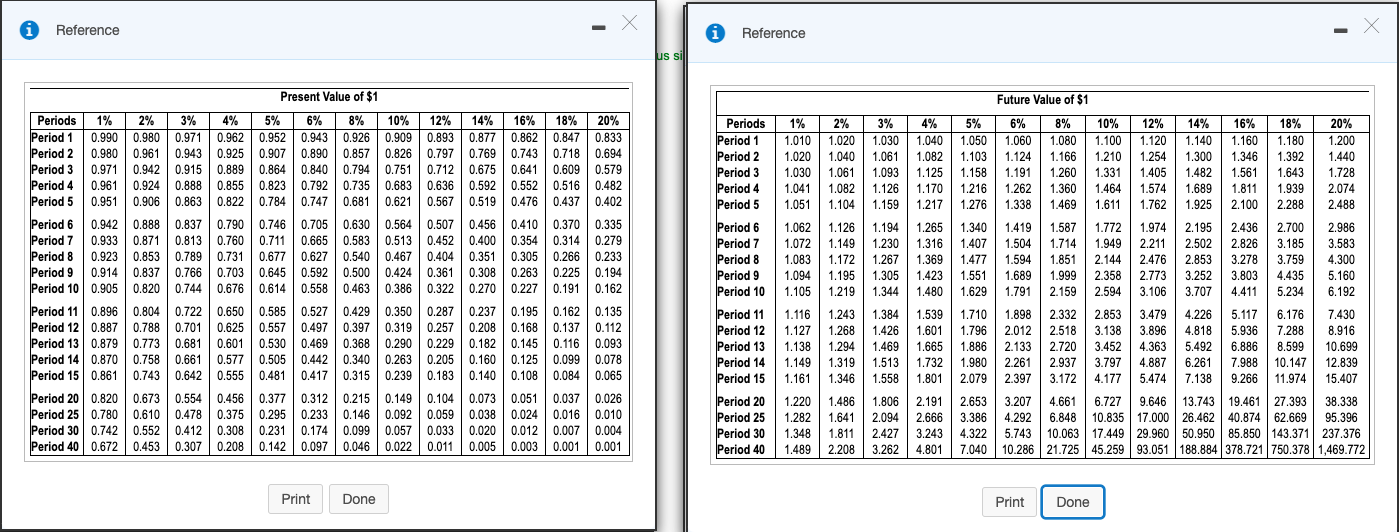Click the 6% column header in Present Value table
This screenshot has height=532, width=1399.
click(316, 121)
